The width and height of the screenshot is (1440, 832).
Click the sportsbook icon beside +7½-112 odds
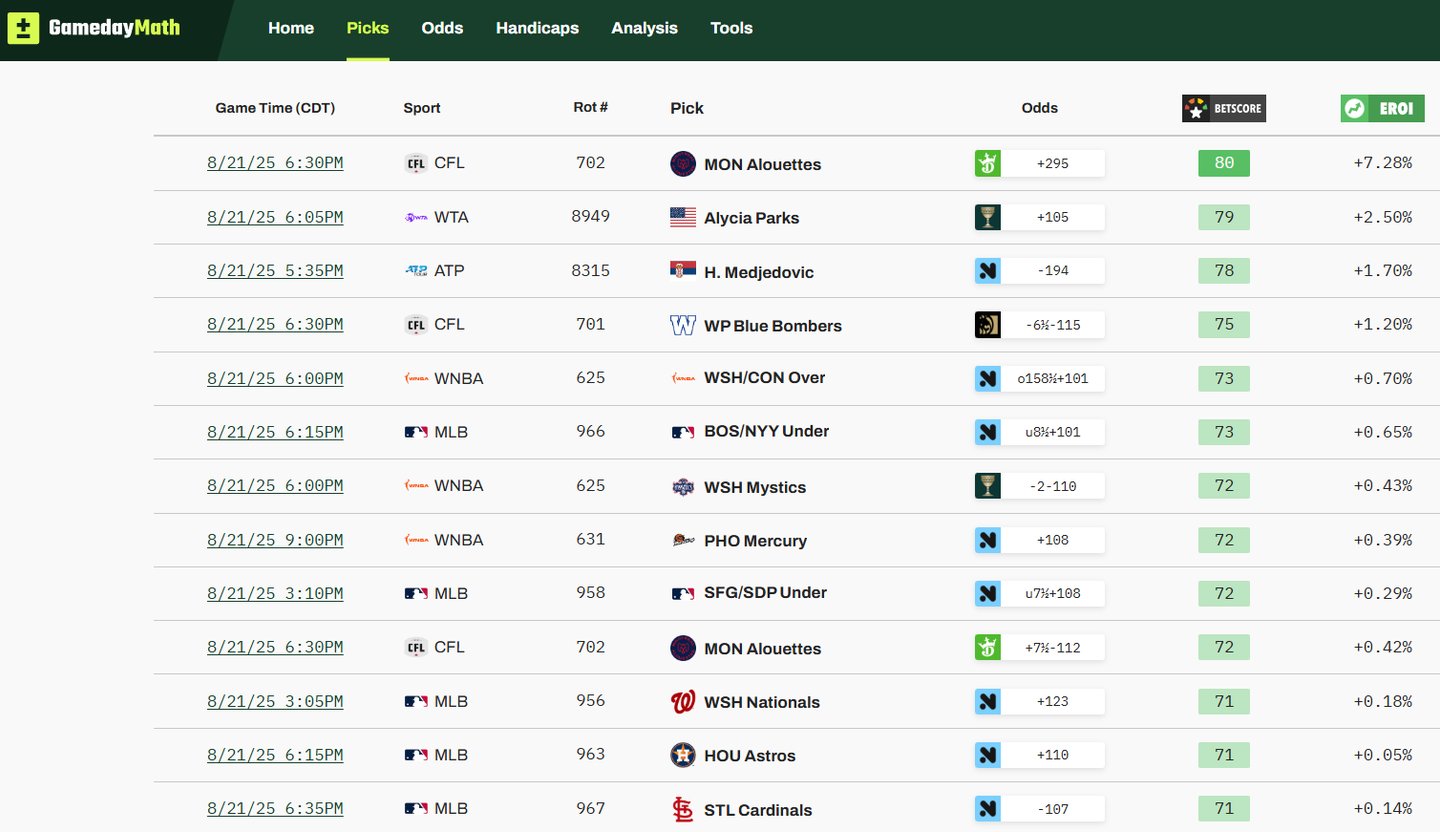(988, 648)
